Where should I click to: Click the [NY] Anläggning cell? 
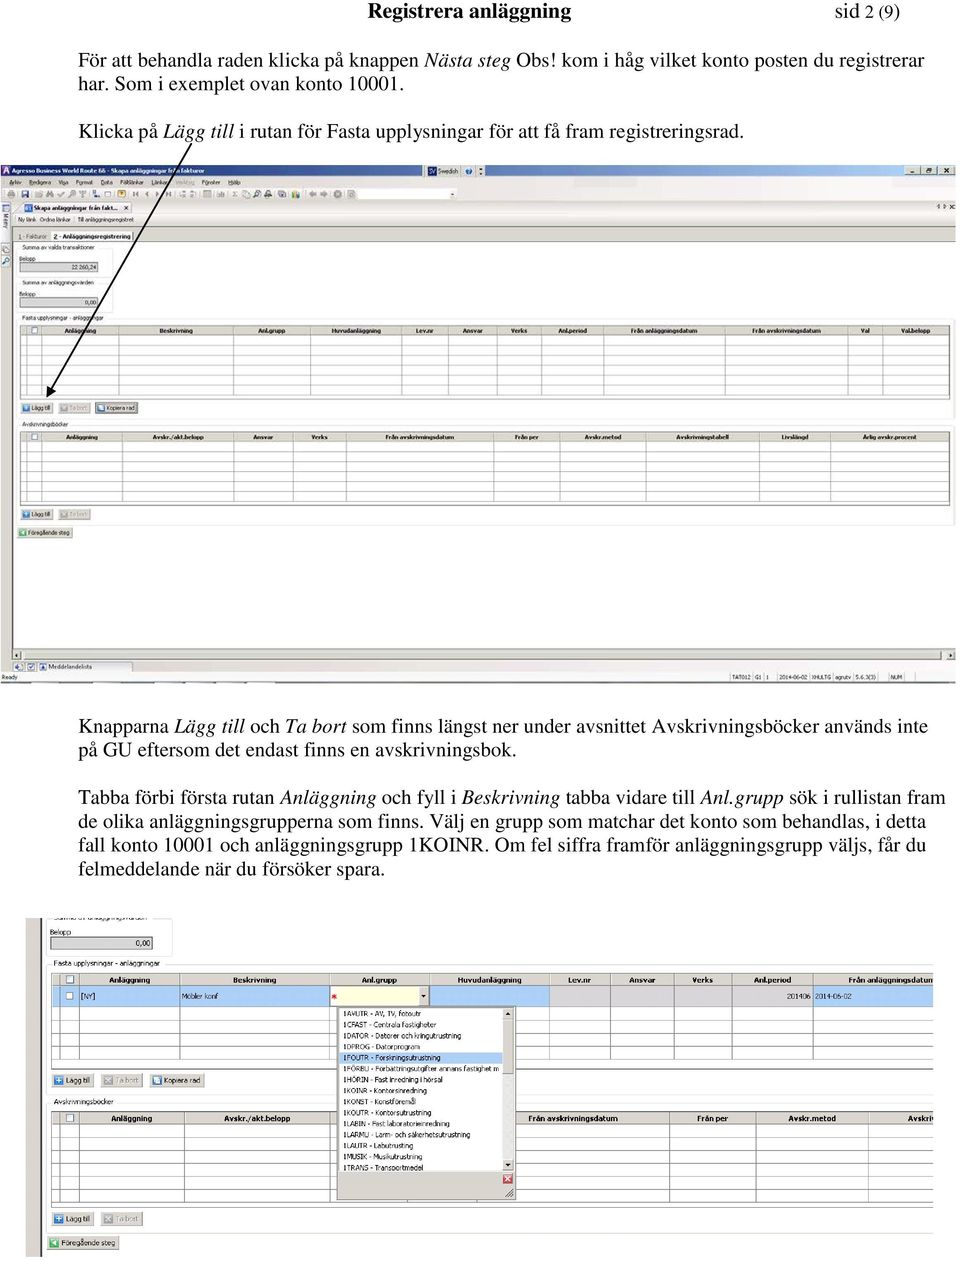[128, 996]
